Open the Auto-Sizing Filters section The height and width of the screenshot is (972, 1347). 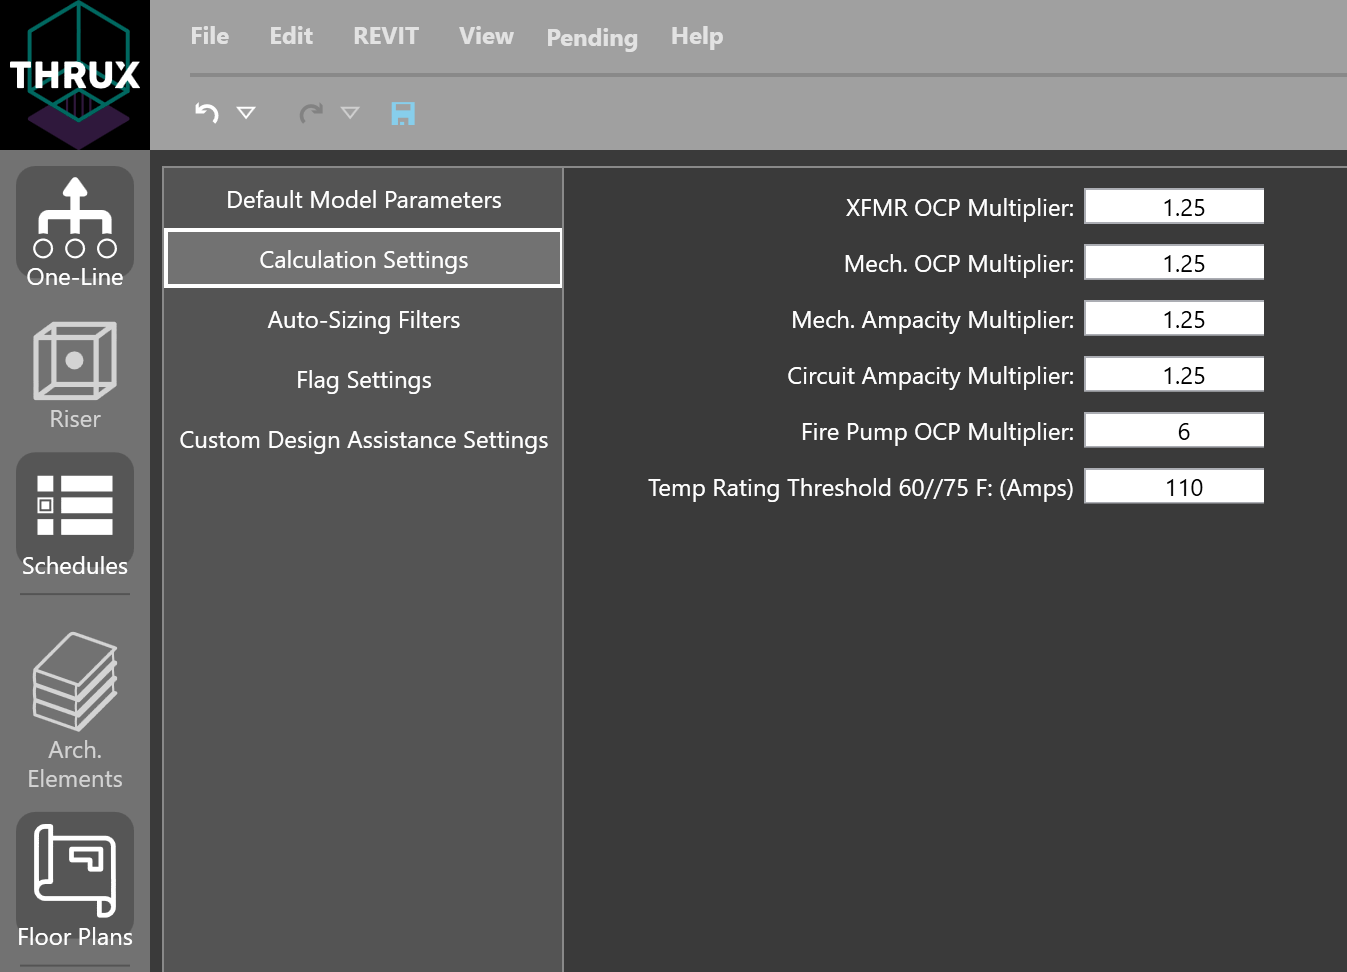click(363, 320)
